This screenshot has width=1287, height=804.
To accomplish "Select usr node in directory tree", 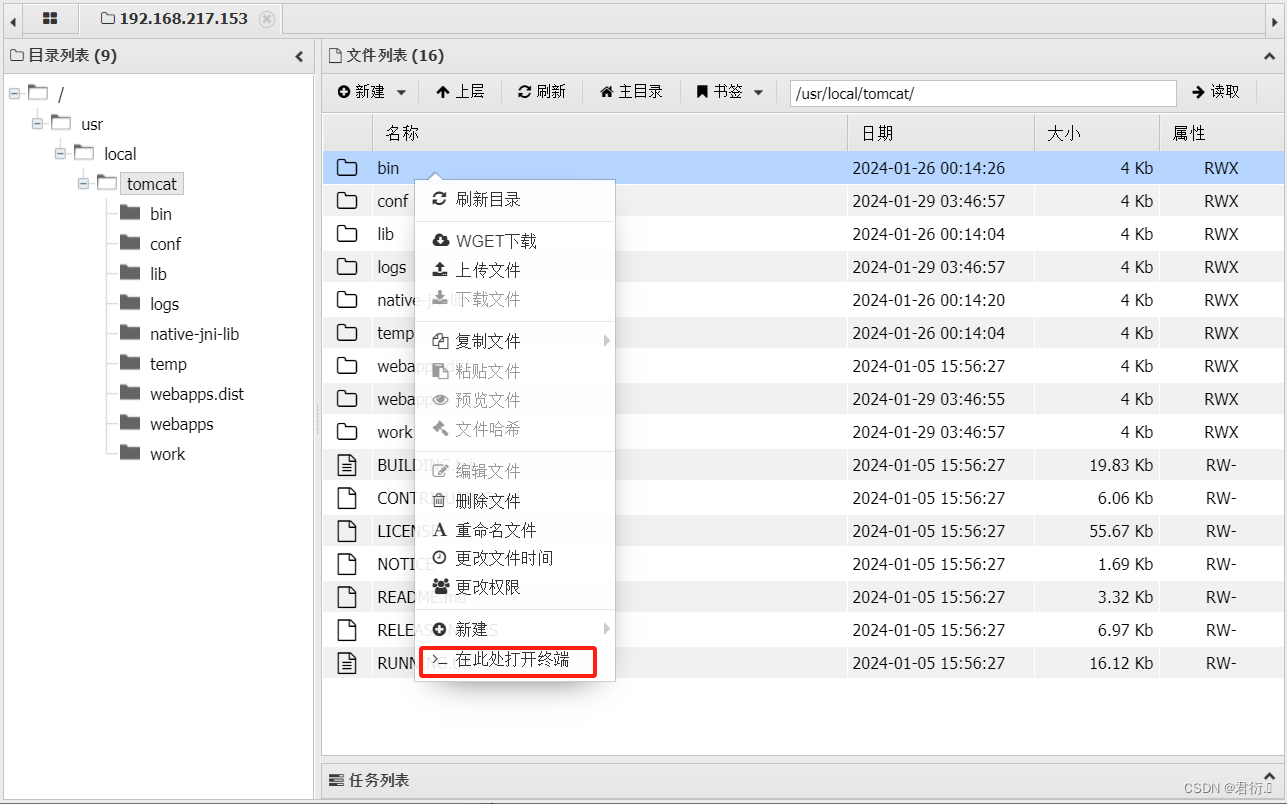I will [92, 124].
